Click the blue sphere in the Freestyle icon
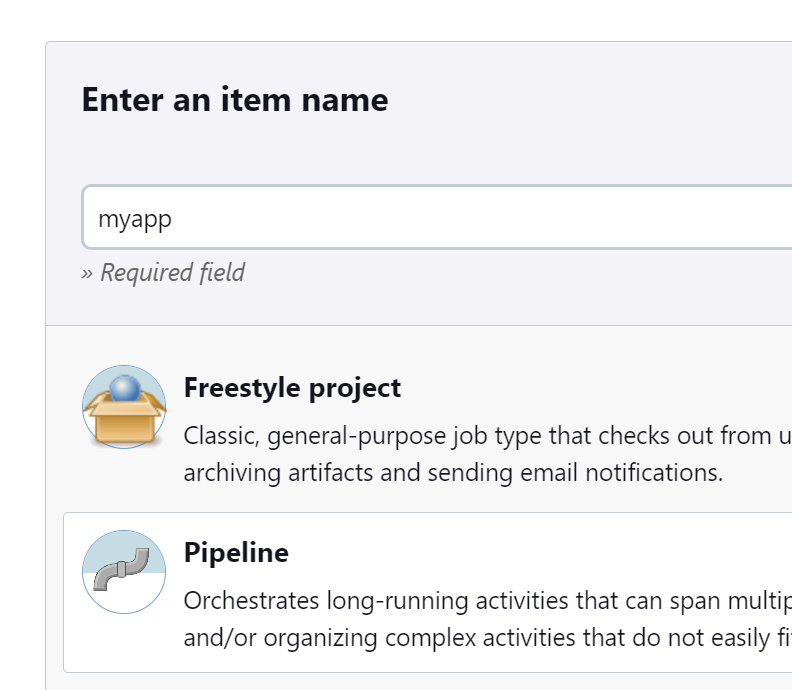Image resolution: width=792 pixels, height=690 pixels. tap(124, 388)
